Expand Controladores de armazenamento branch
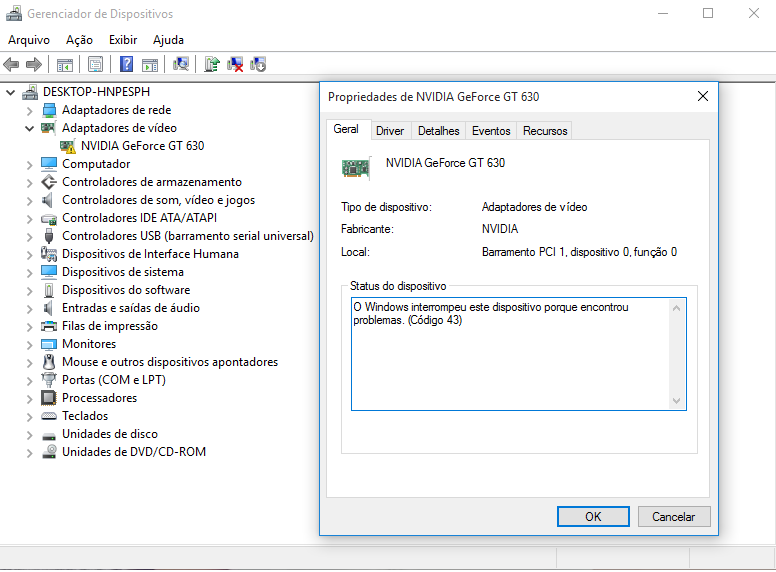The width and height of the screenshot is (776, 572). 29,183
